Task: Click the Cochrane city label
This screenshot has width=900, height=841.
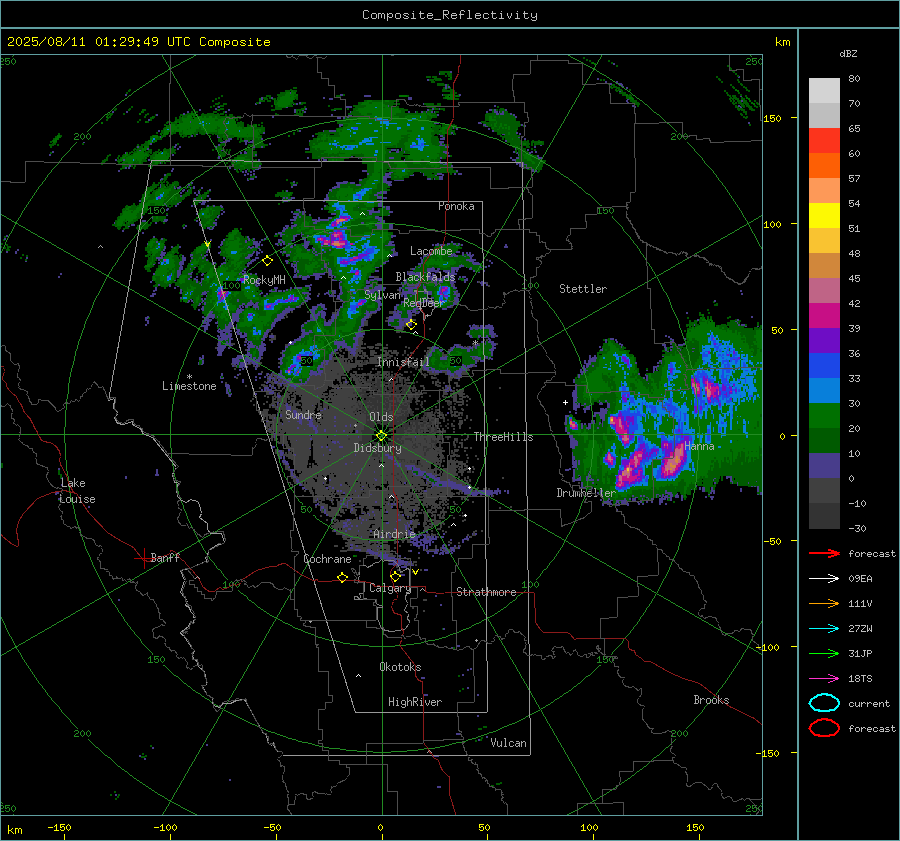Action: click(x=327, y=559)
